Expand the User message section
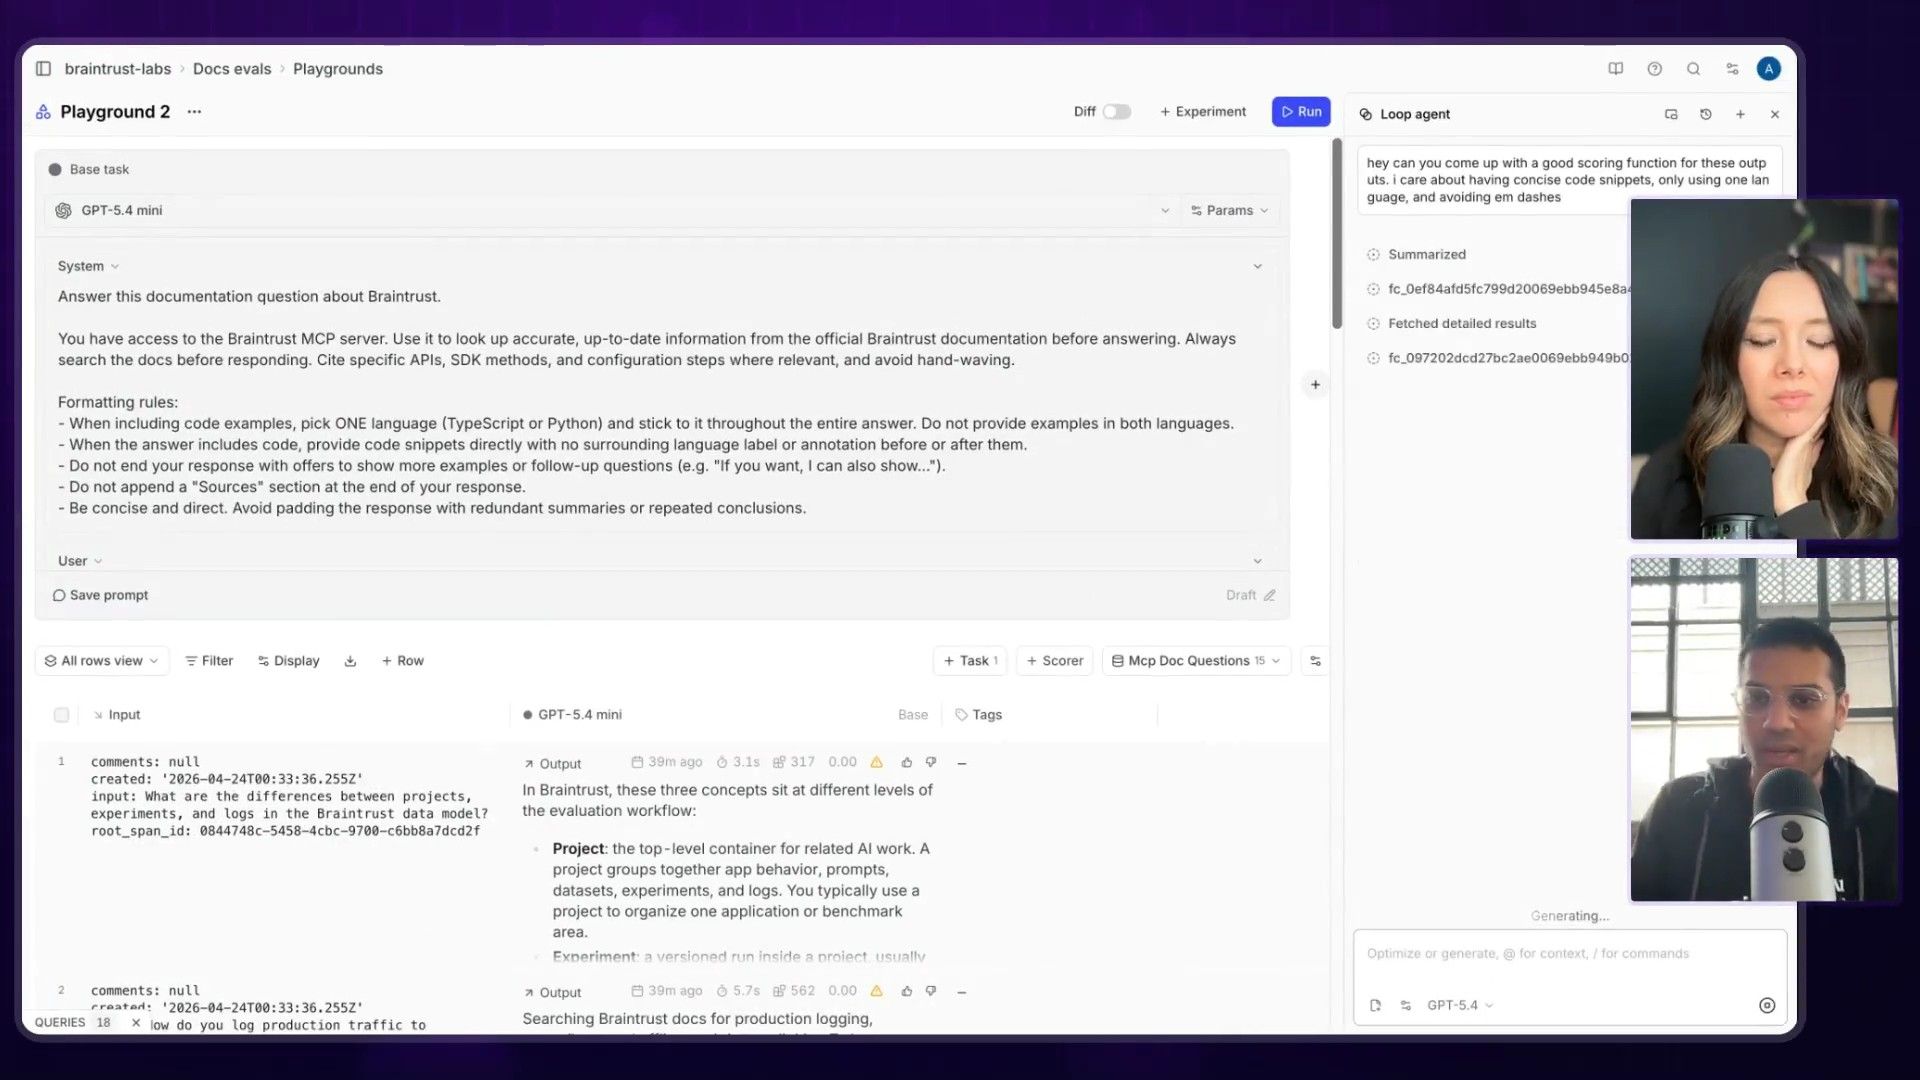The width and height of the screenshot is (1920, 1080). 1258,561
